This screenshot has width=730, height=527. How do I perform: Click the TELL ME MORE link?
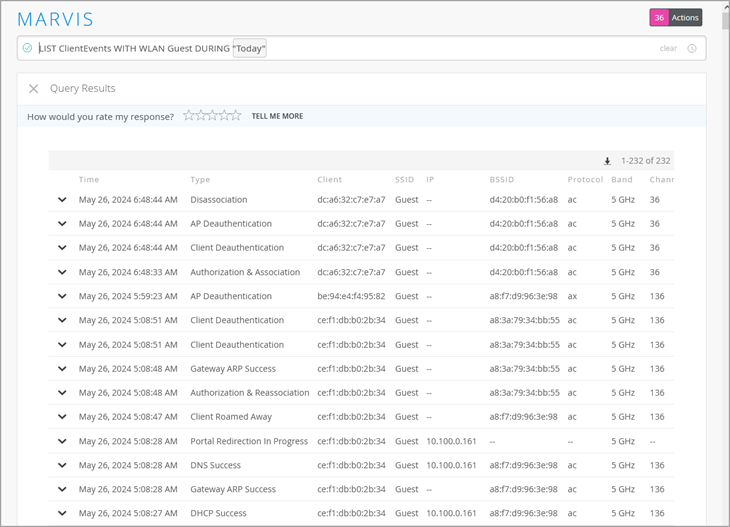click(x=277, y=116)
